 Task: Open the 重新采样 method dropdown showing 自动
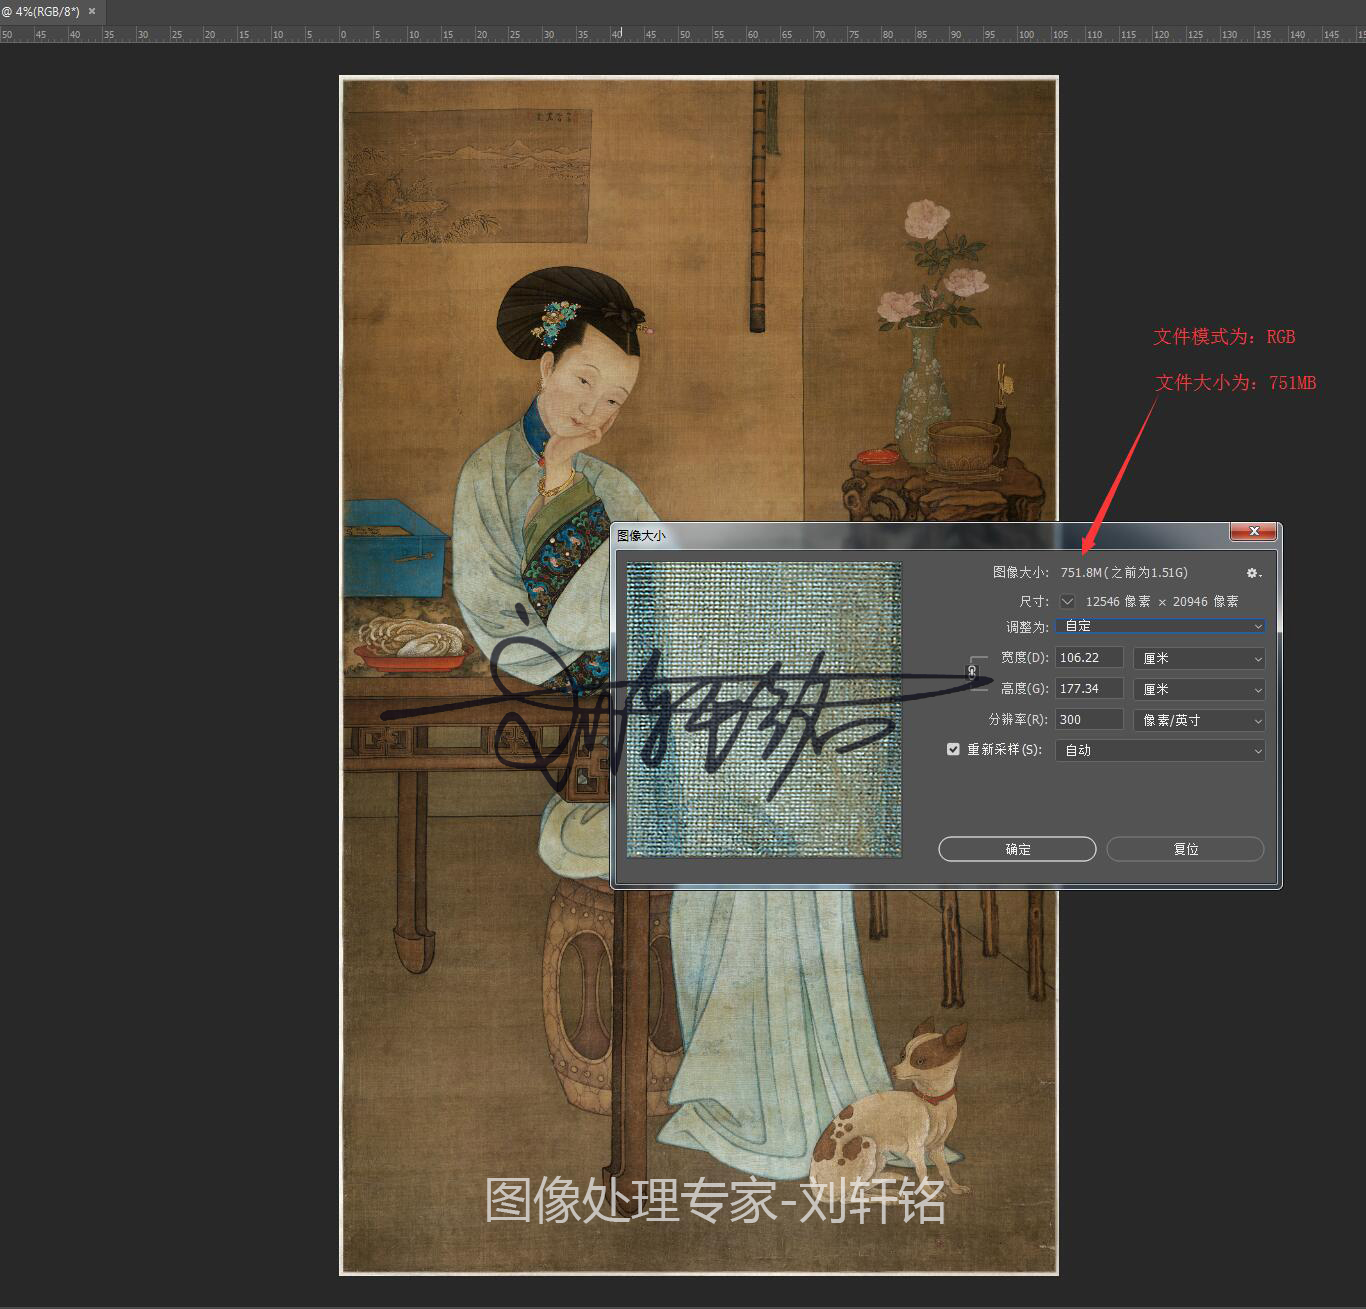pyautogui.click(x=1160, y=750)
